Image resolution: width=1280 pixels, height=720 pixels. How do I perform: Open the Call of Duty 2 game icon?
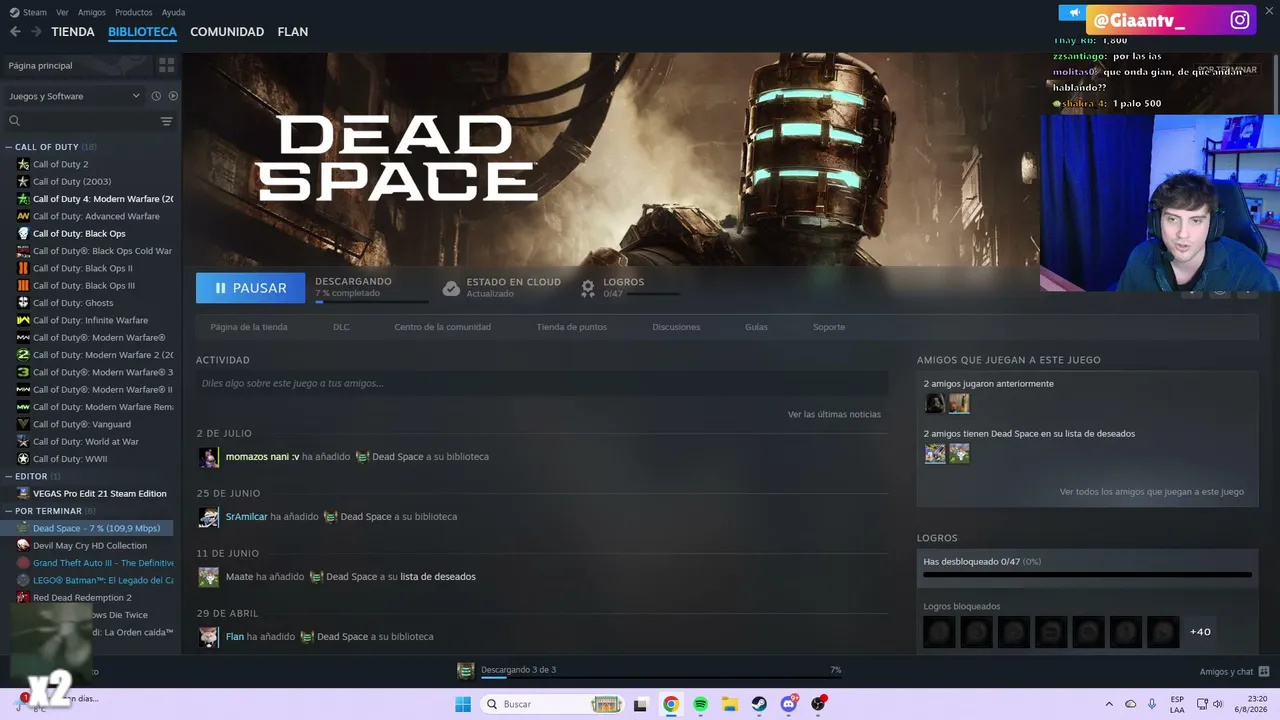point(23,164)
